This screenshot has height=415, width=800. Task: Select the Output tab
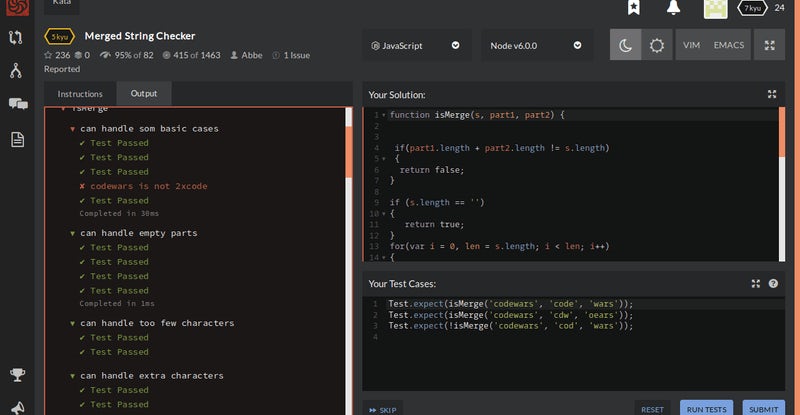pos(144,94)
